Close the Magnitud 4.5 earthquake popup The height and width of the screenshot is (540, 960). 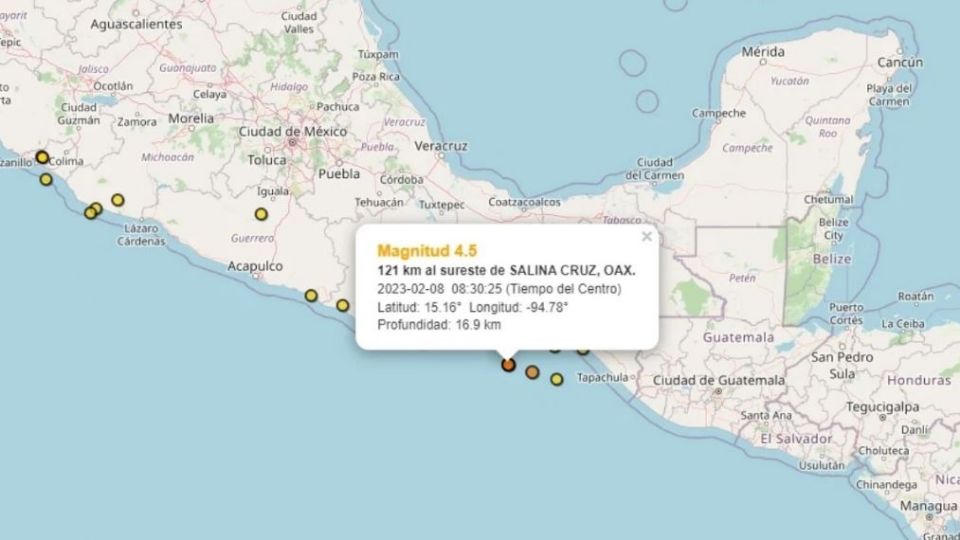click(646, 237)
